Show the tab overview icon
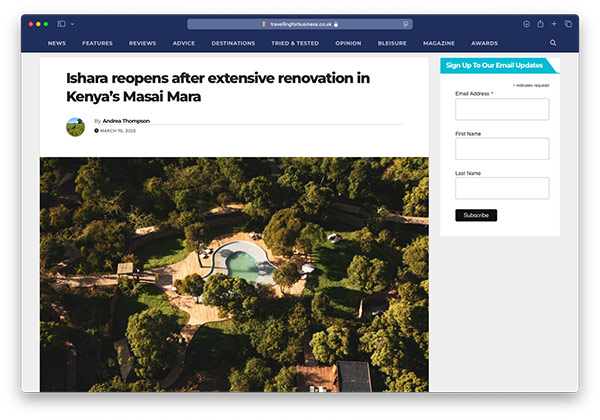 568,23
